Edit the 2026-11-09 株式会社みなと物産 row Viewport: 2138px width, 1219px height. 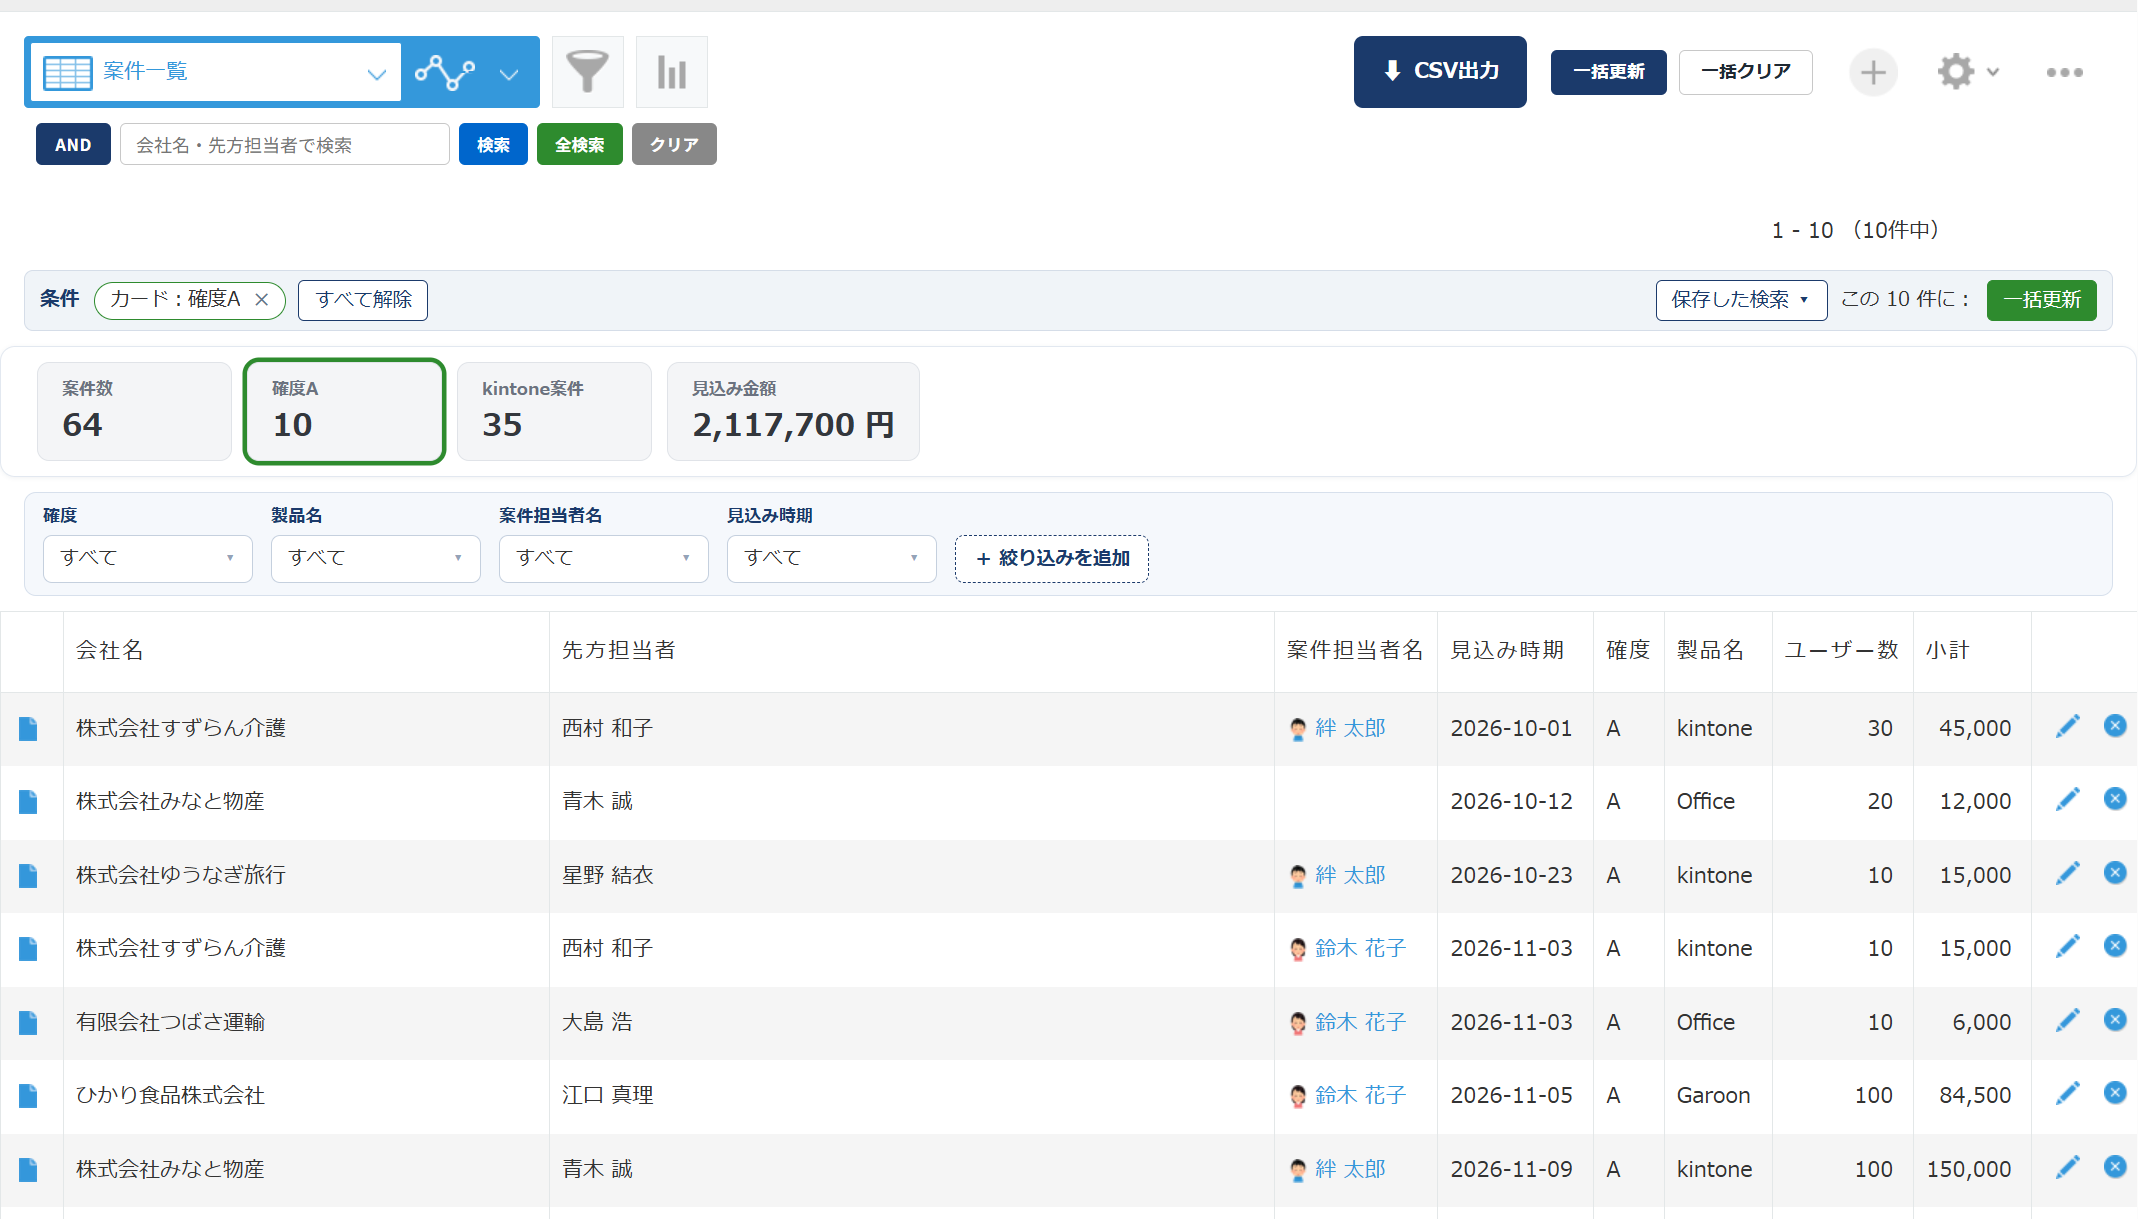[x=2068, y=1168]
